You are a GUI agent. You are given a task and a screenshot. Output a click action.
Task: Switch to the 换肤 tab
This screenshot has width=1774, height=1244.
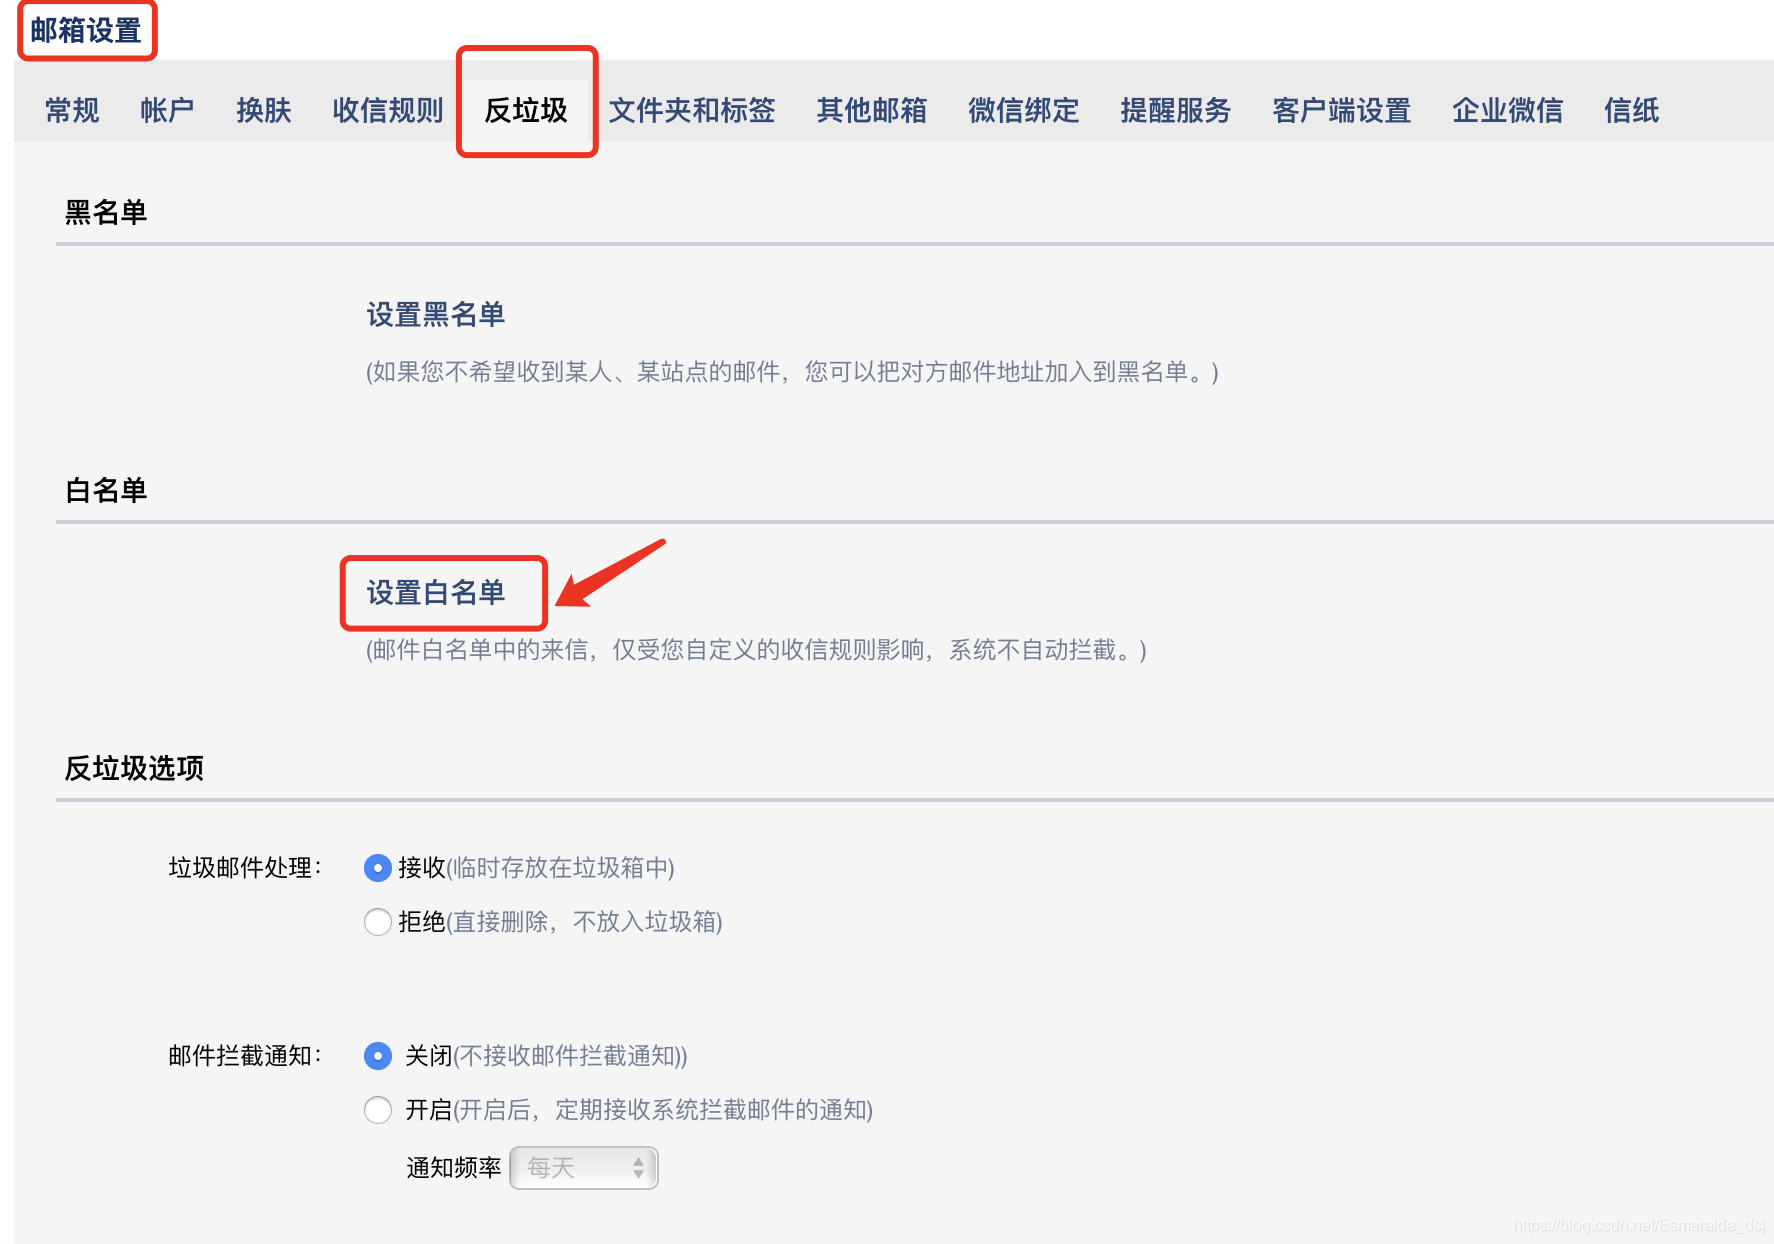pos(263,111)
